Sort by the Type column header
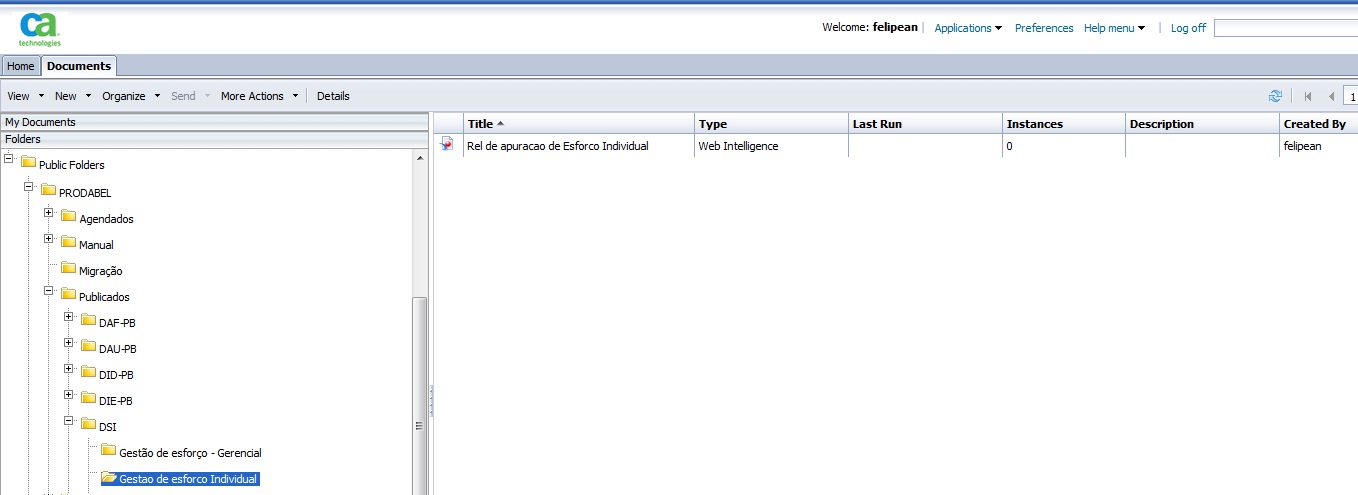This screenshot has width=1358, height=495. [x=771, y=123]
